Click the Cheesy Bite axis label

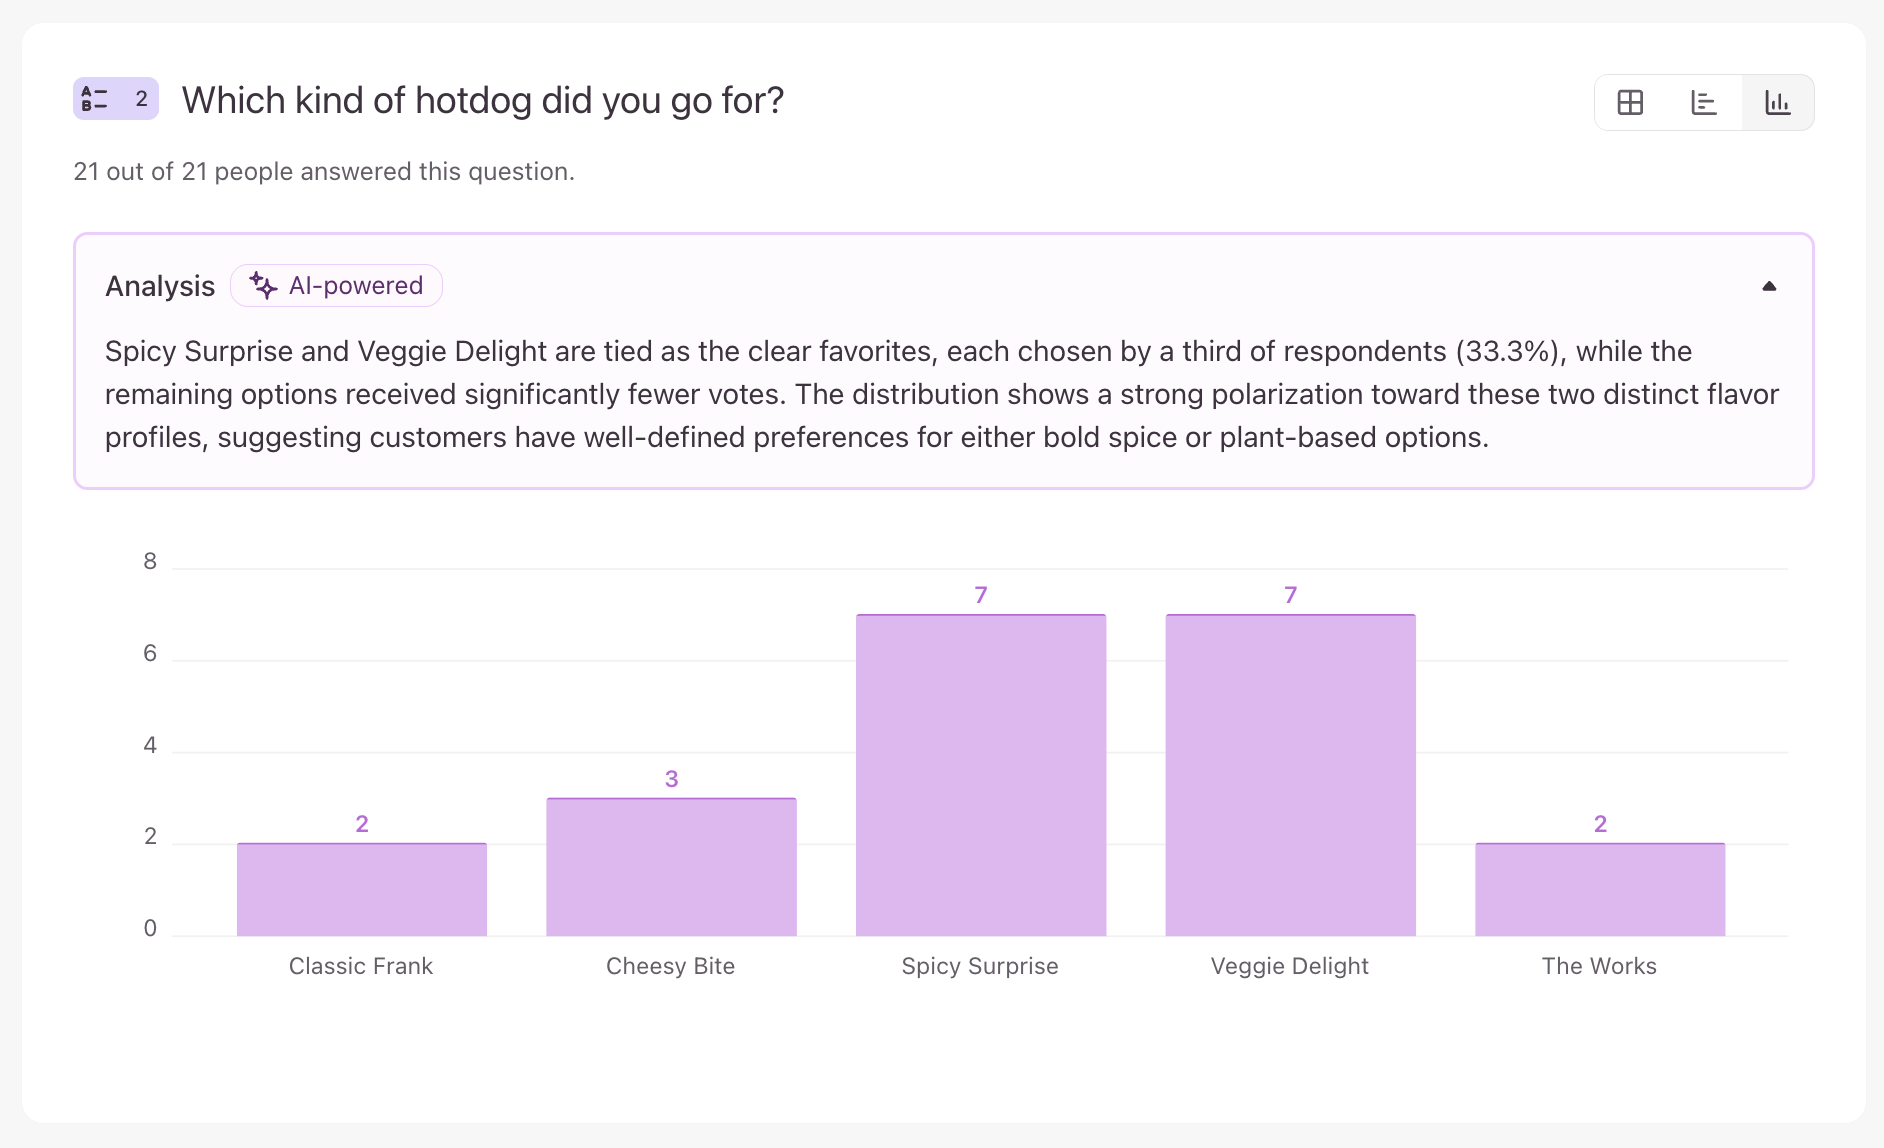[x=670, y=966]
